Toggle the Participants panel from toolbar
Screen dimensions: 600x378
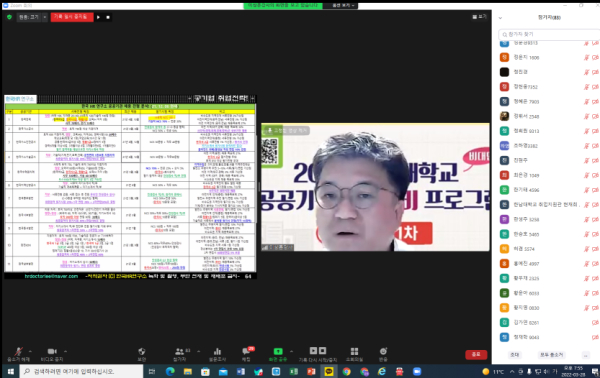180,354
